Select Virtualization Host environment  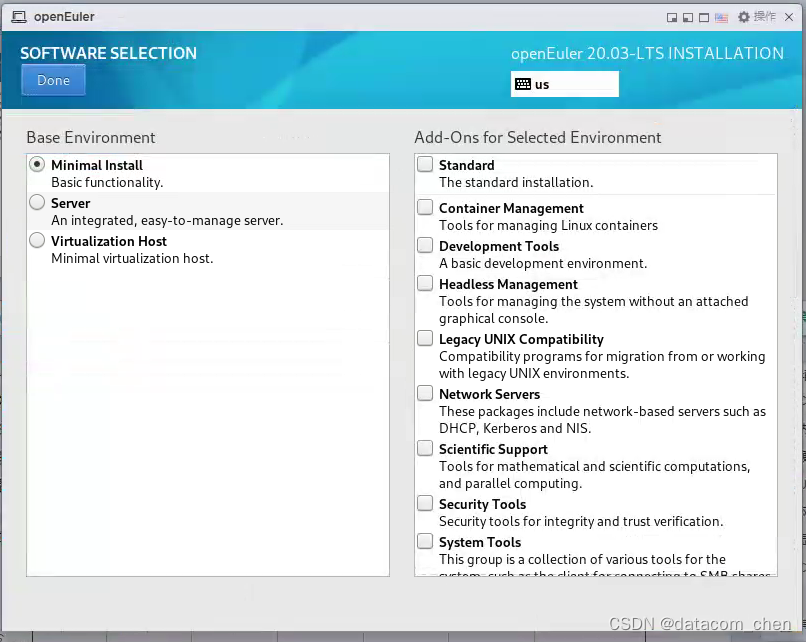click(37, 240)
